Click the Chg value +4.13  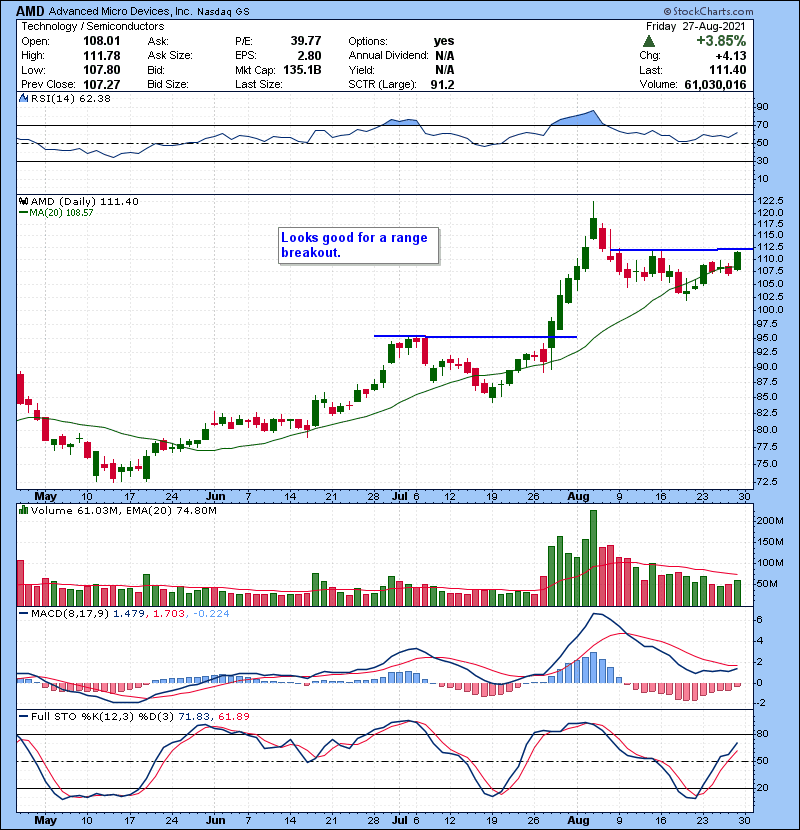pyautogui.click(x=731, y=56)
